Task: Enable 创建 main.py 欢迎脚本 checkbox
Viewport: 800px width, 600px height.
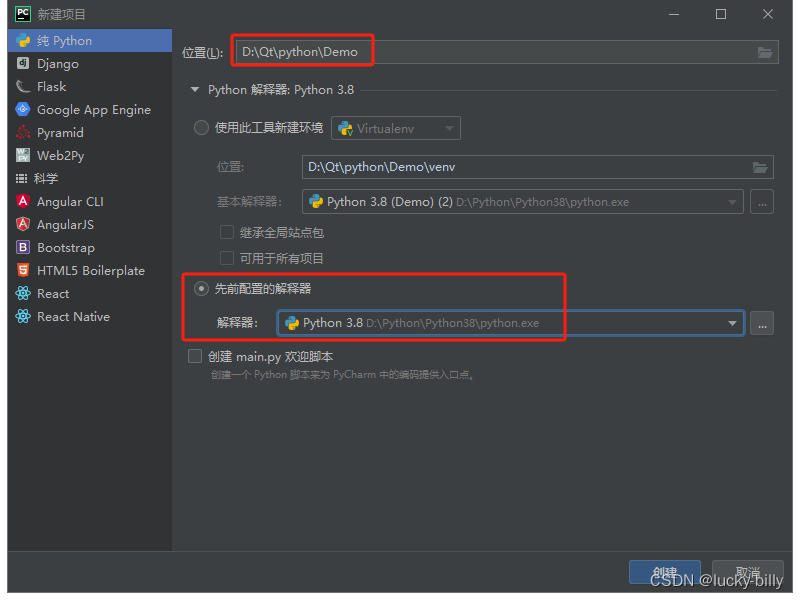Action: 195,356
